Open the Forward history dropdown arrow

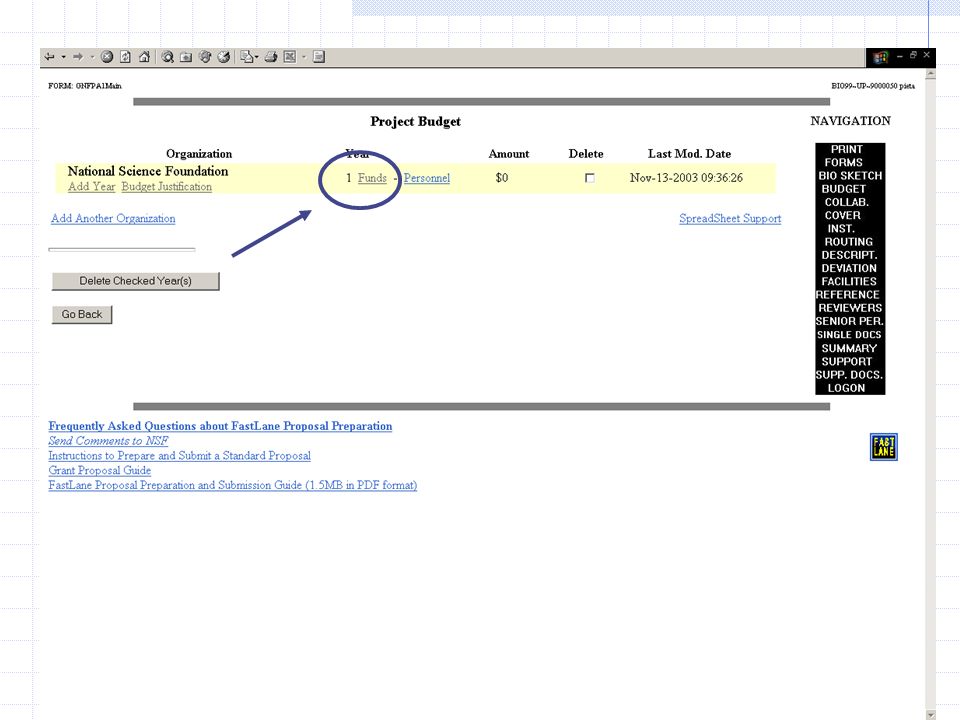pos(92,57)
